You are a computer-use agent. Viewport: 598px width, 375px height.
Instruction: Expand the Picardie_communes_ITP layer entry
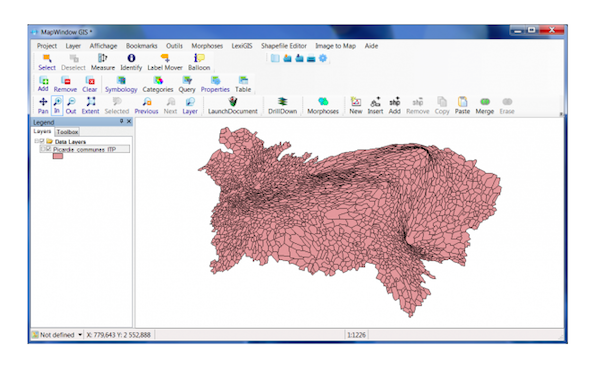click(43, 149)
